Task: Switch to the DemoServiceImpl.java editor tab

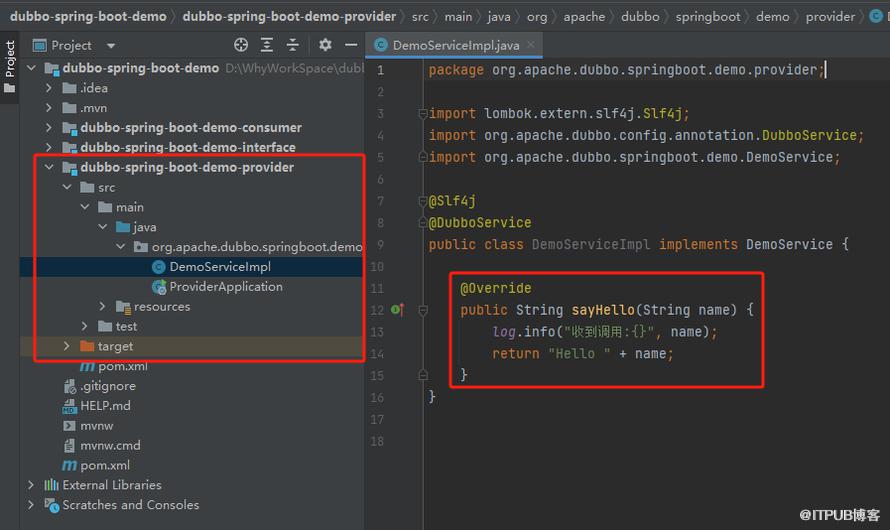Action: [x=455, y=45]
